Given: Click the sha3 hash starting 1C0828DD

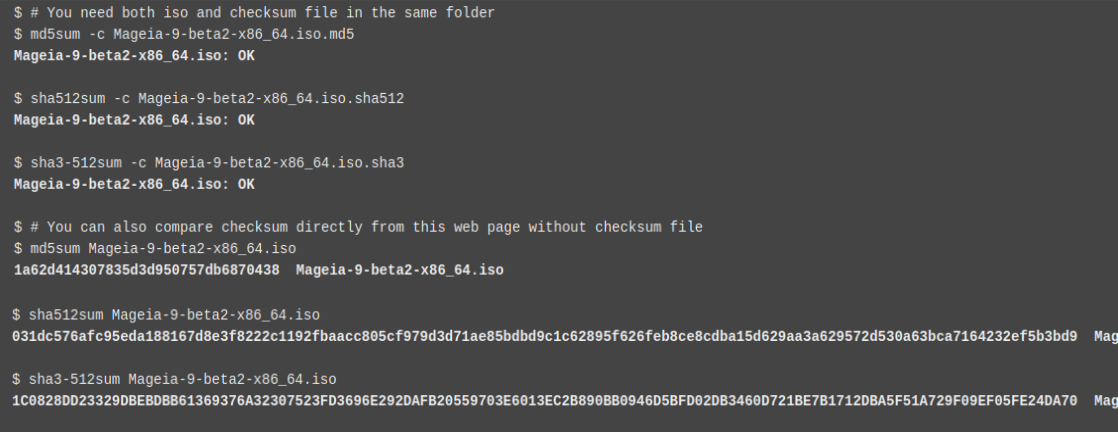Looking at the screenshot, I should [x=545, y=401].
